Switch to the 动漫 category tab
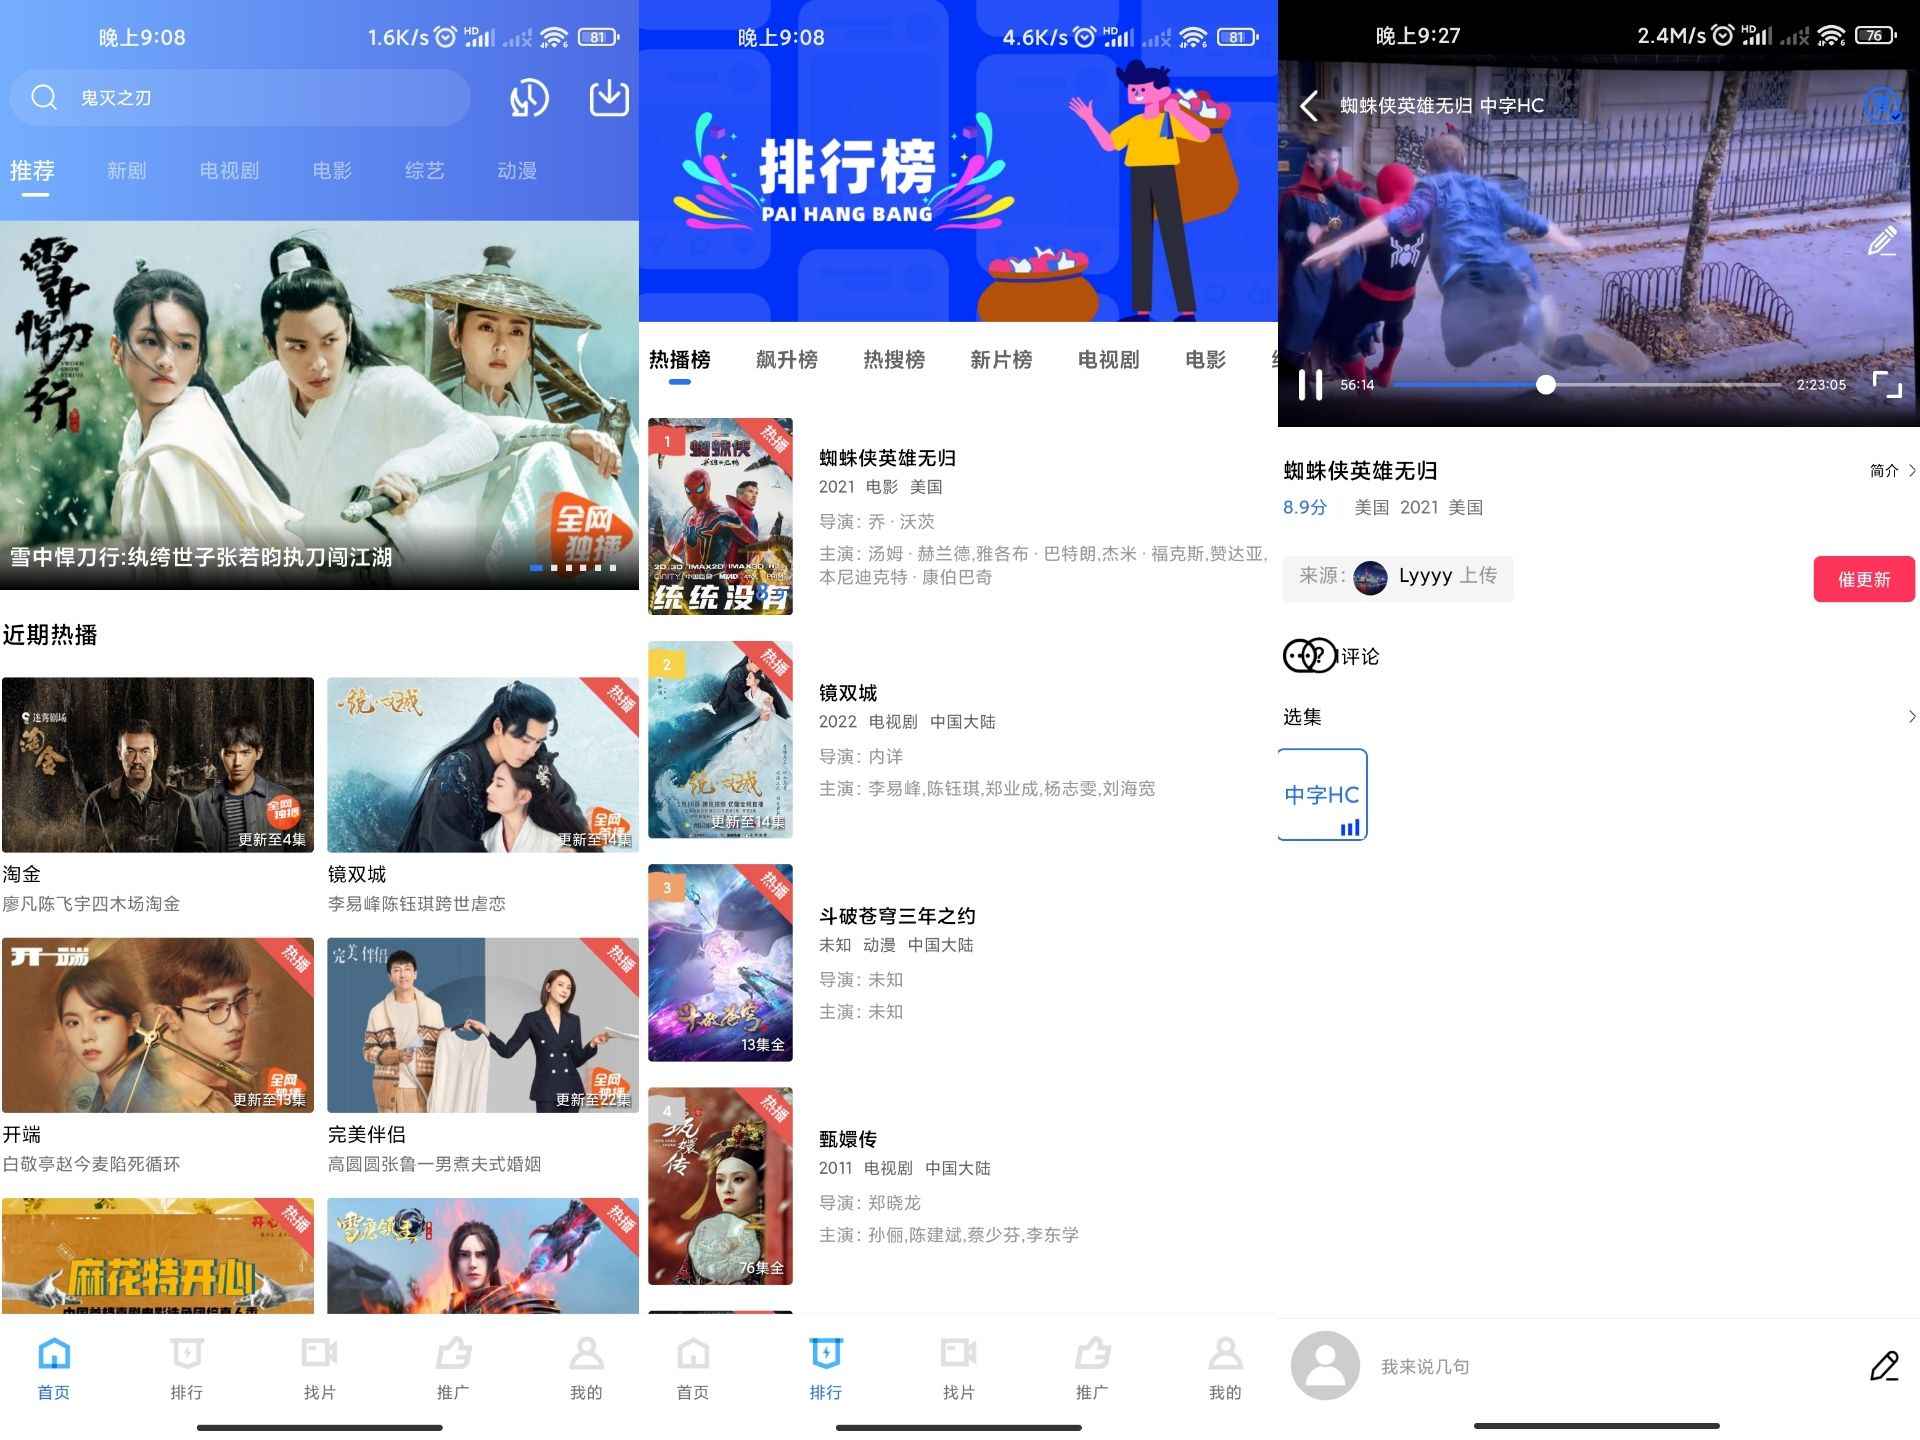The image size is (1920, 1440). [519, 170]
